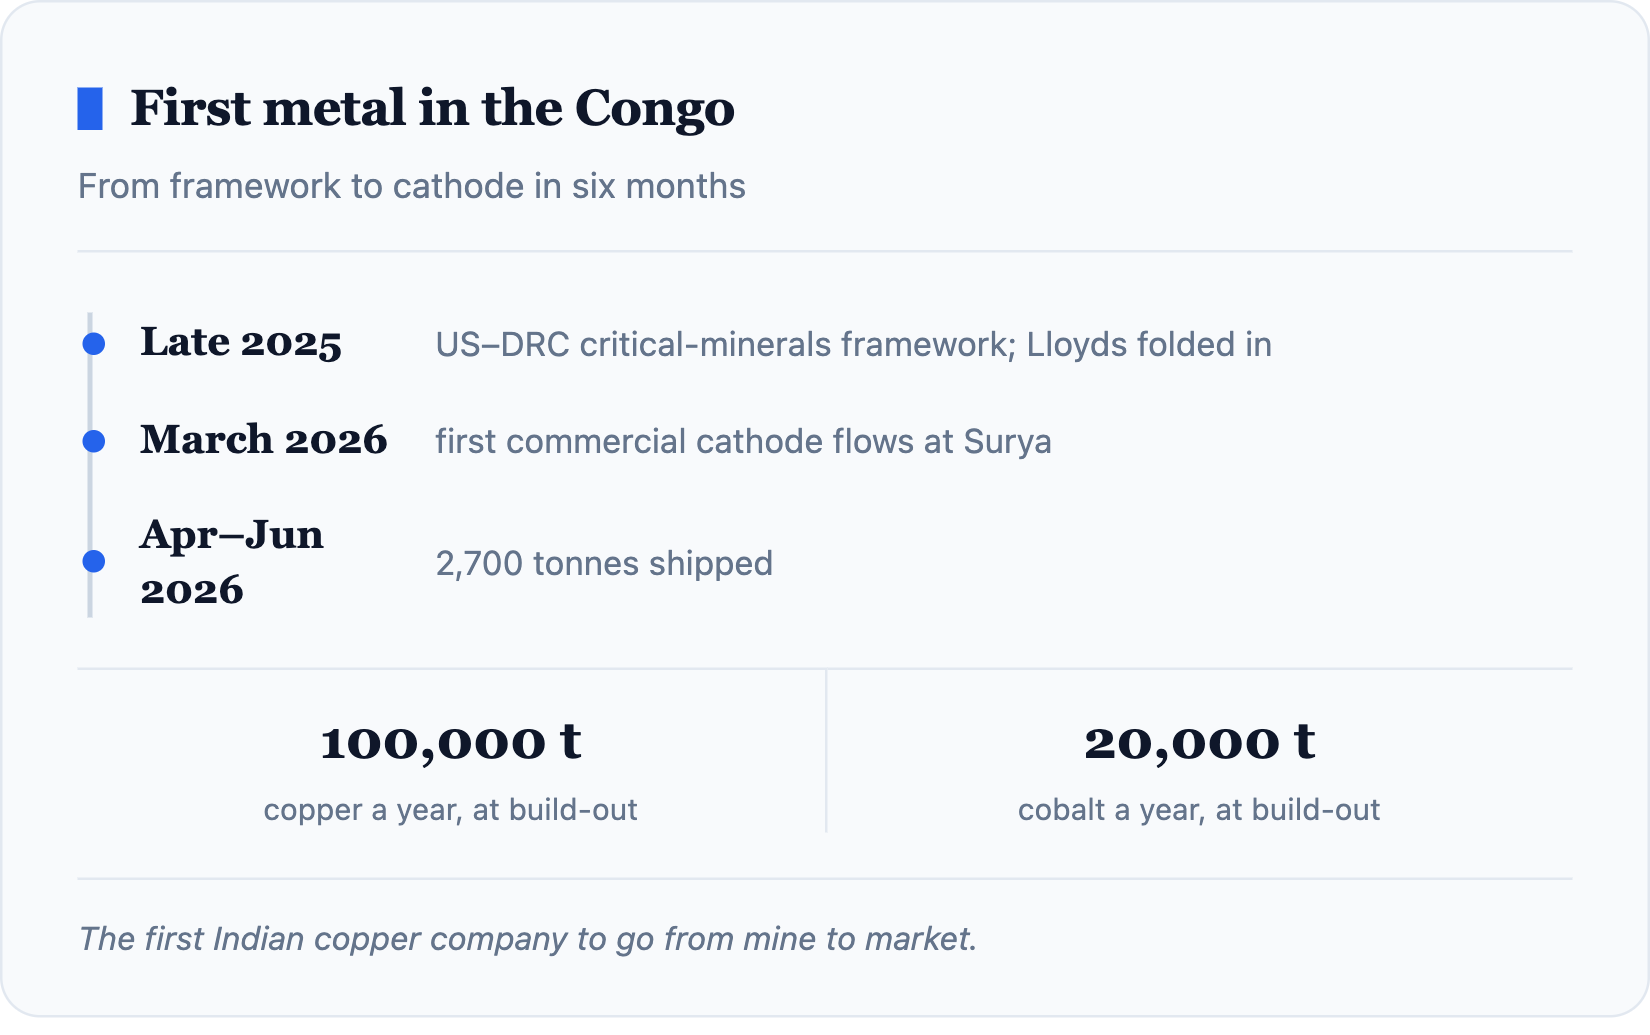Click 'copper a year, at build-out' caption
The image size is (1650, 1035).
click(451, 809)
